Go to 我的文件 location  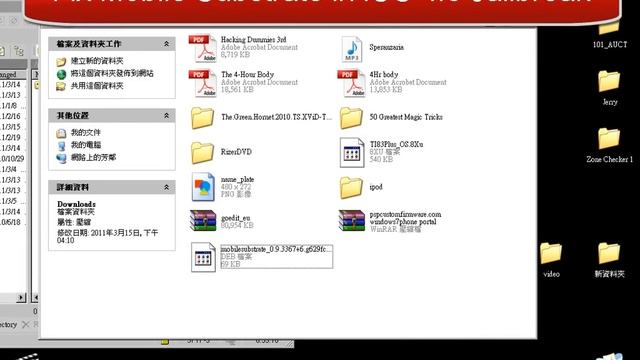tap(85, 133)
